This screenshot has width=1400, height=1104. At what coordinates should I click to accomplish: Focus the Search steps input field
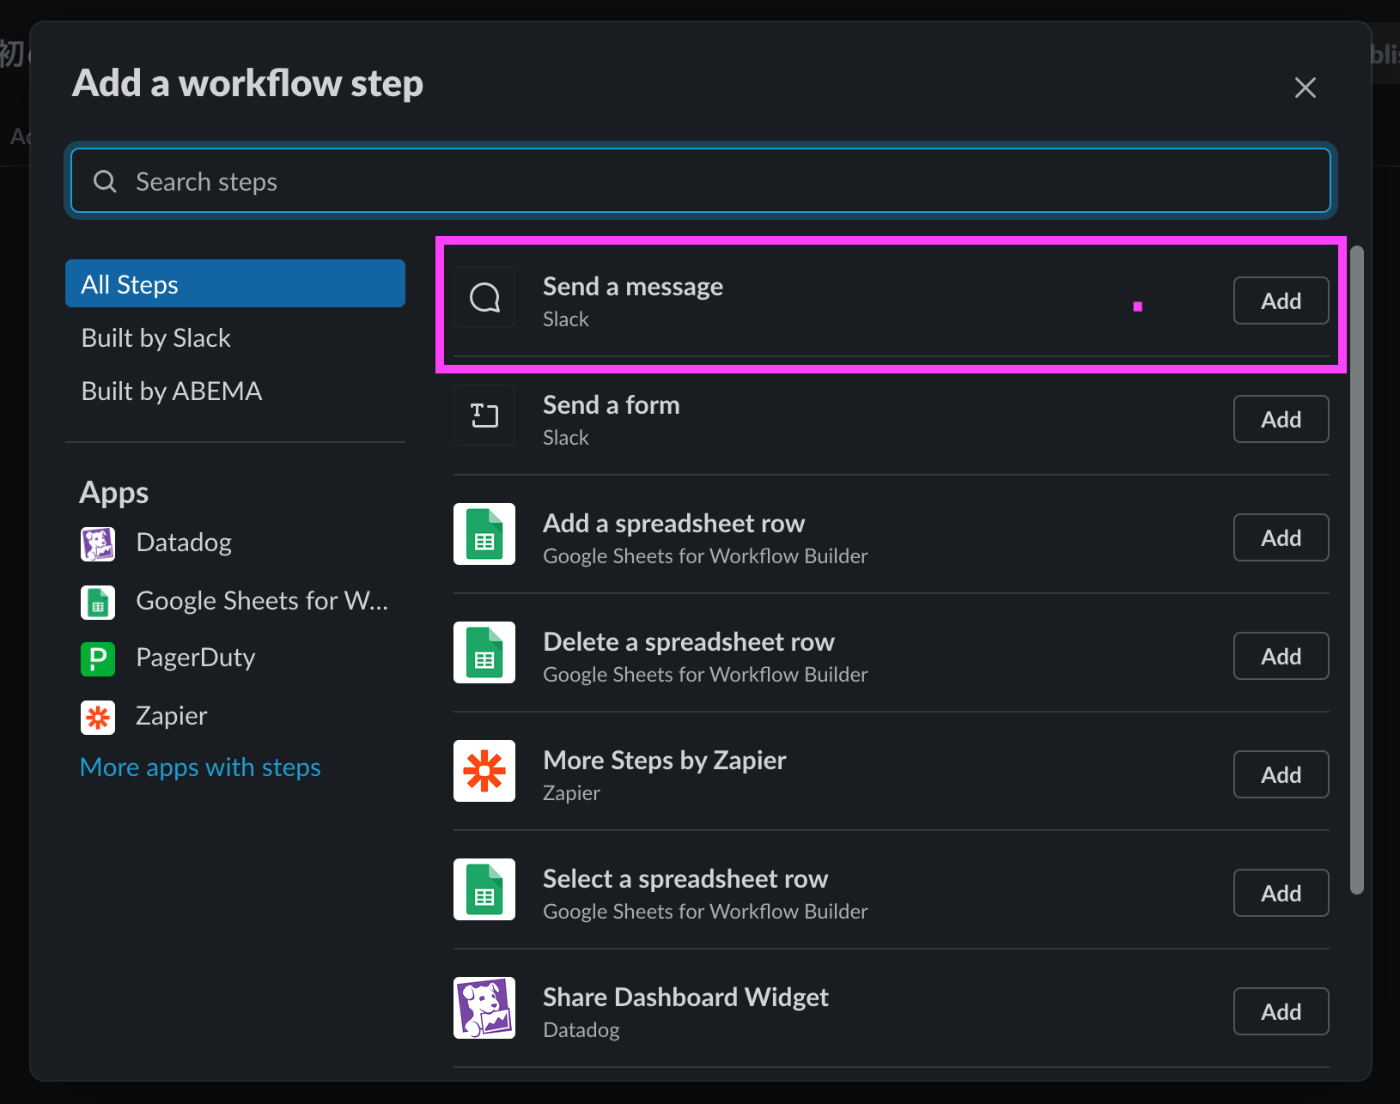point(700,181)
